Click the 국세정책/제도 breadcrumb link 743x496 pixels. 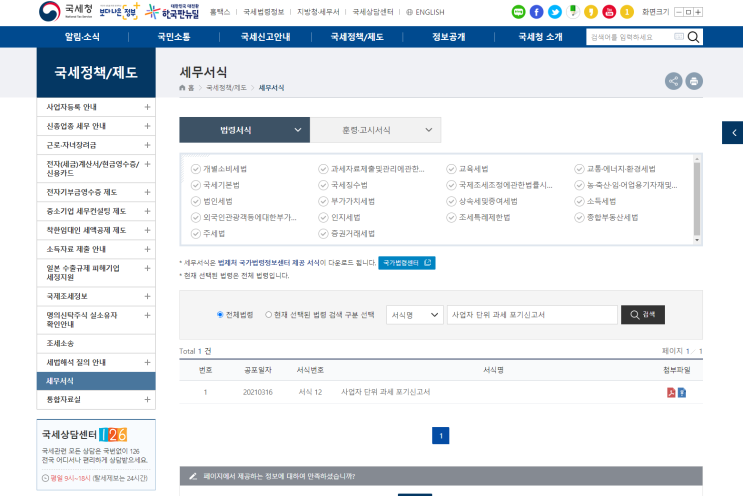point(227,88)
